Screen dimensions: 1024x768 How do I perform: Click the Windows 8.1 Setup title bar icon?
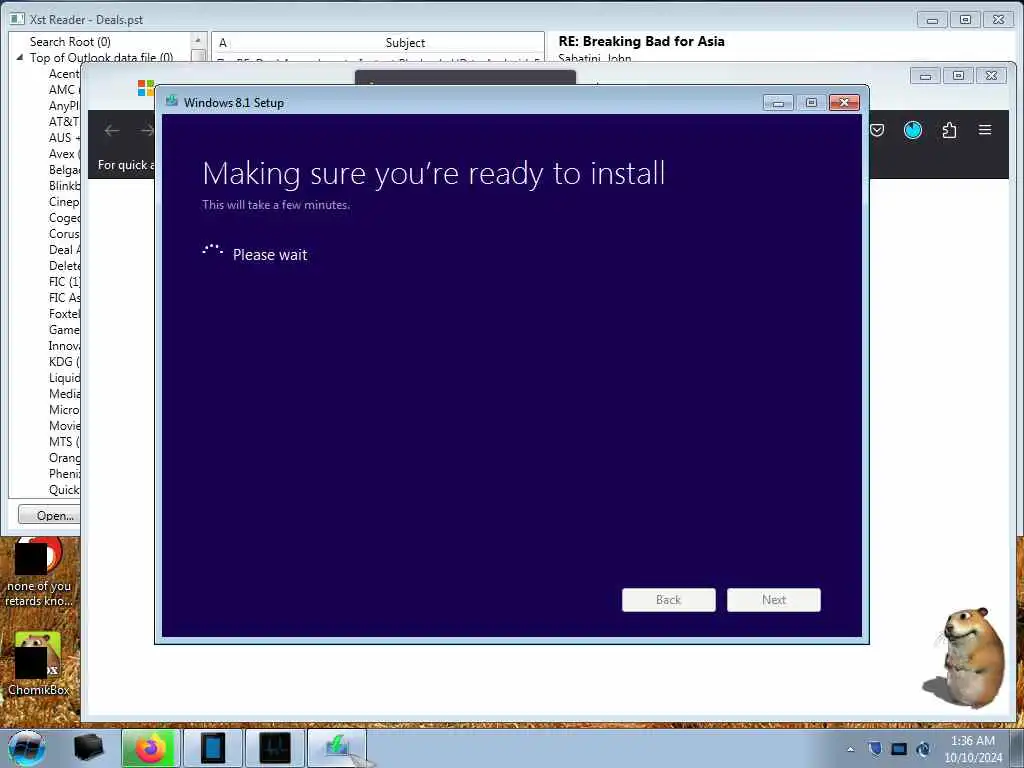[172, 101]
